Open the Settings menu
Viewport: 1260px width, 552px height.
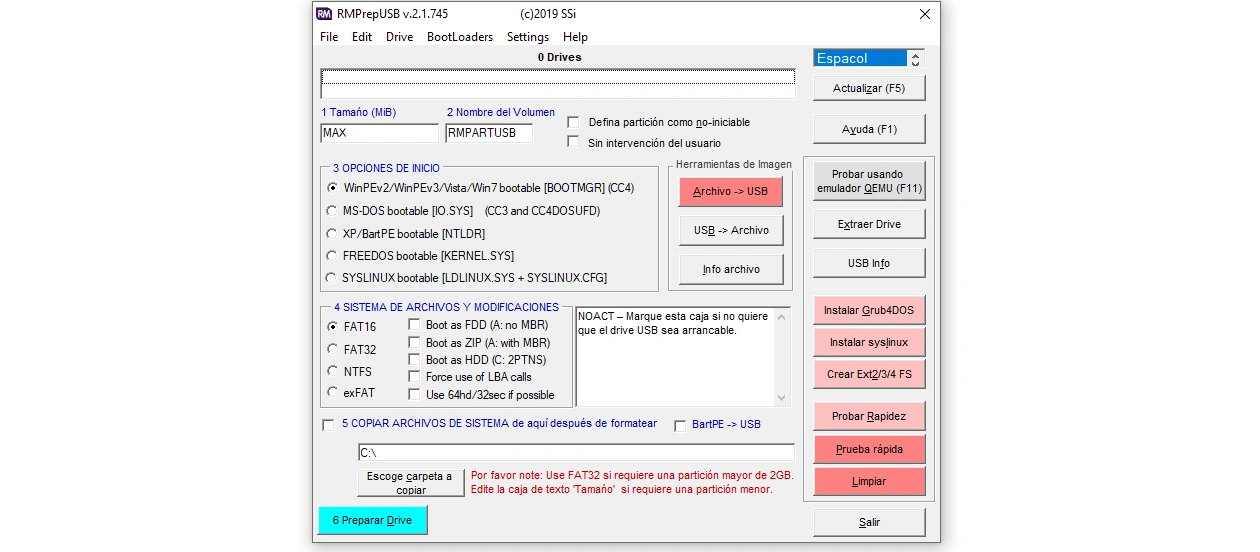click(x=527, y=37)
